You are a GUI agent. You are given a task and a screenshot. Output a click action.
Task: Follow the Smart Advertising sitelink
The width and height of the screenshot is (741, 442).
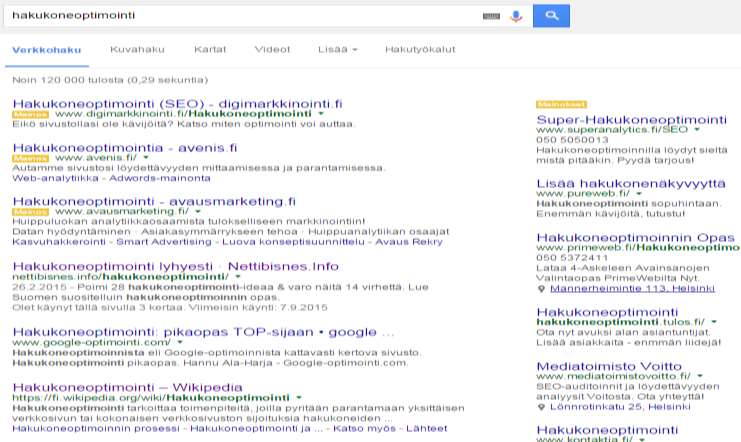point(164,242)
